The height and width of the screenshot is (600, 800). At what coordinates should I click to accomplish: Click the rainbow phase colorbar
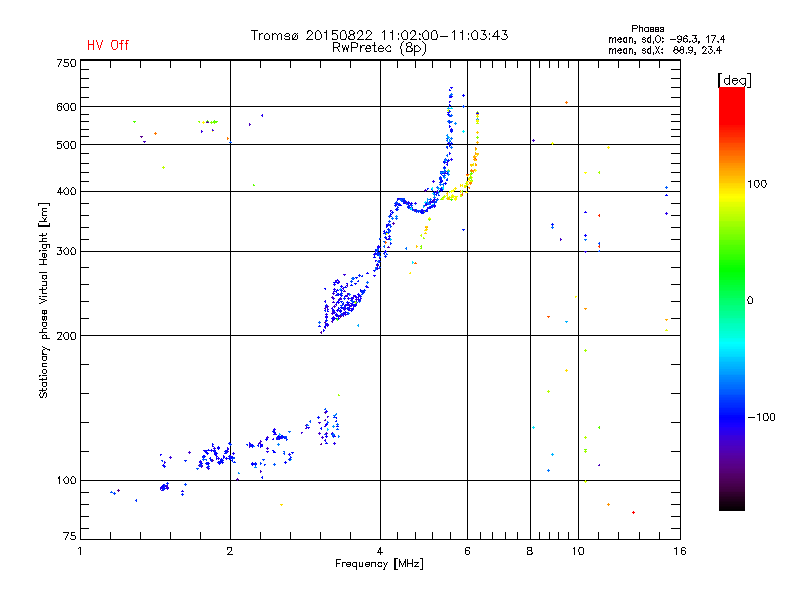click(x=732, y=298)
